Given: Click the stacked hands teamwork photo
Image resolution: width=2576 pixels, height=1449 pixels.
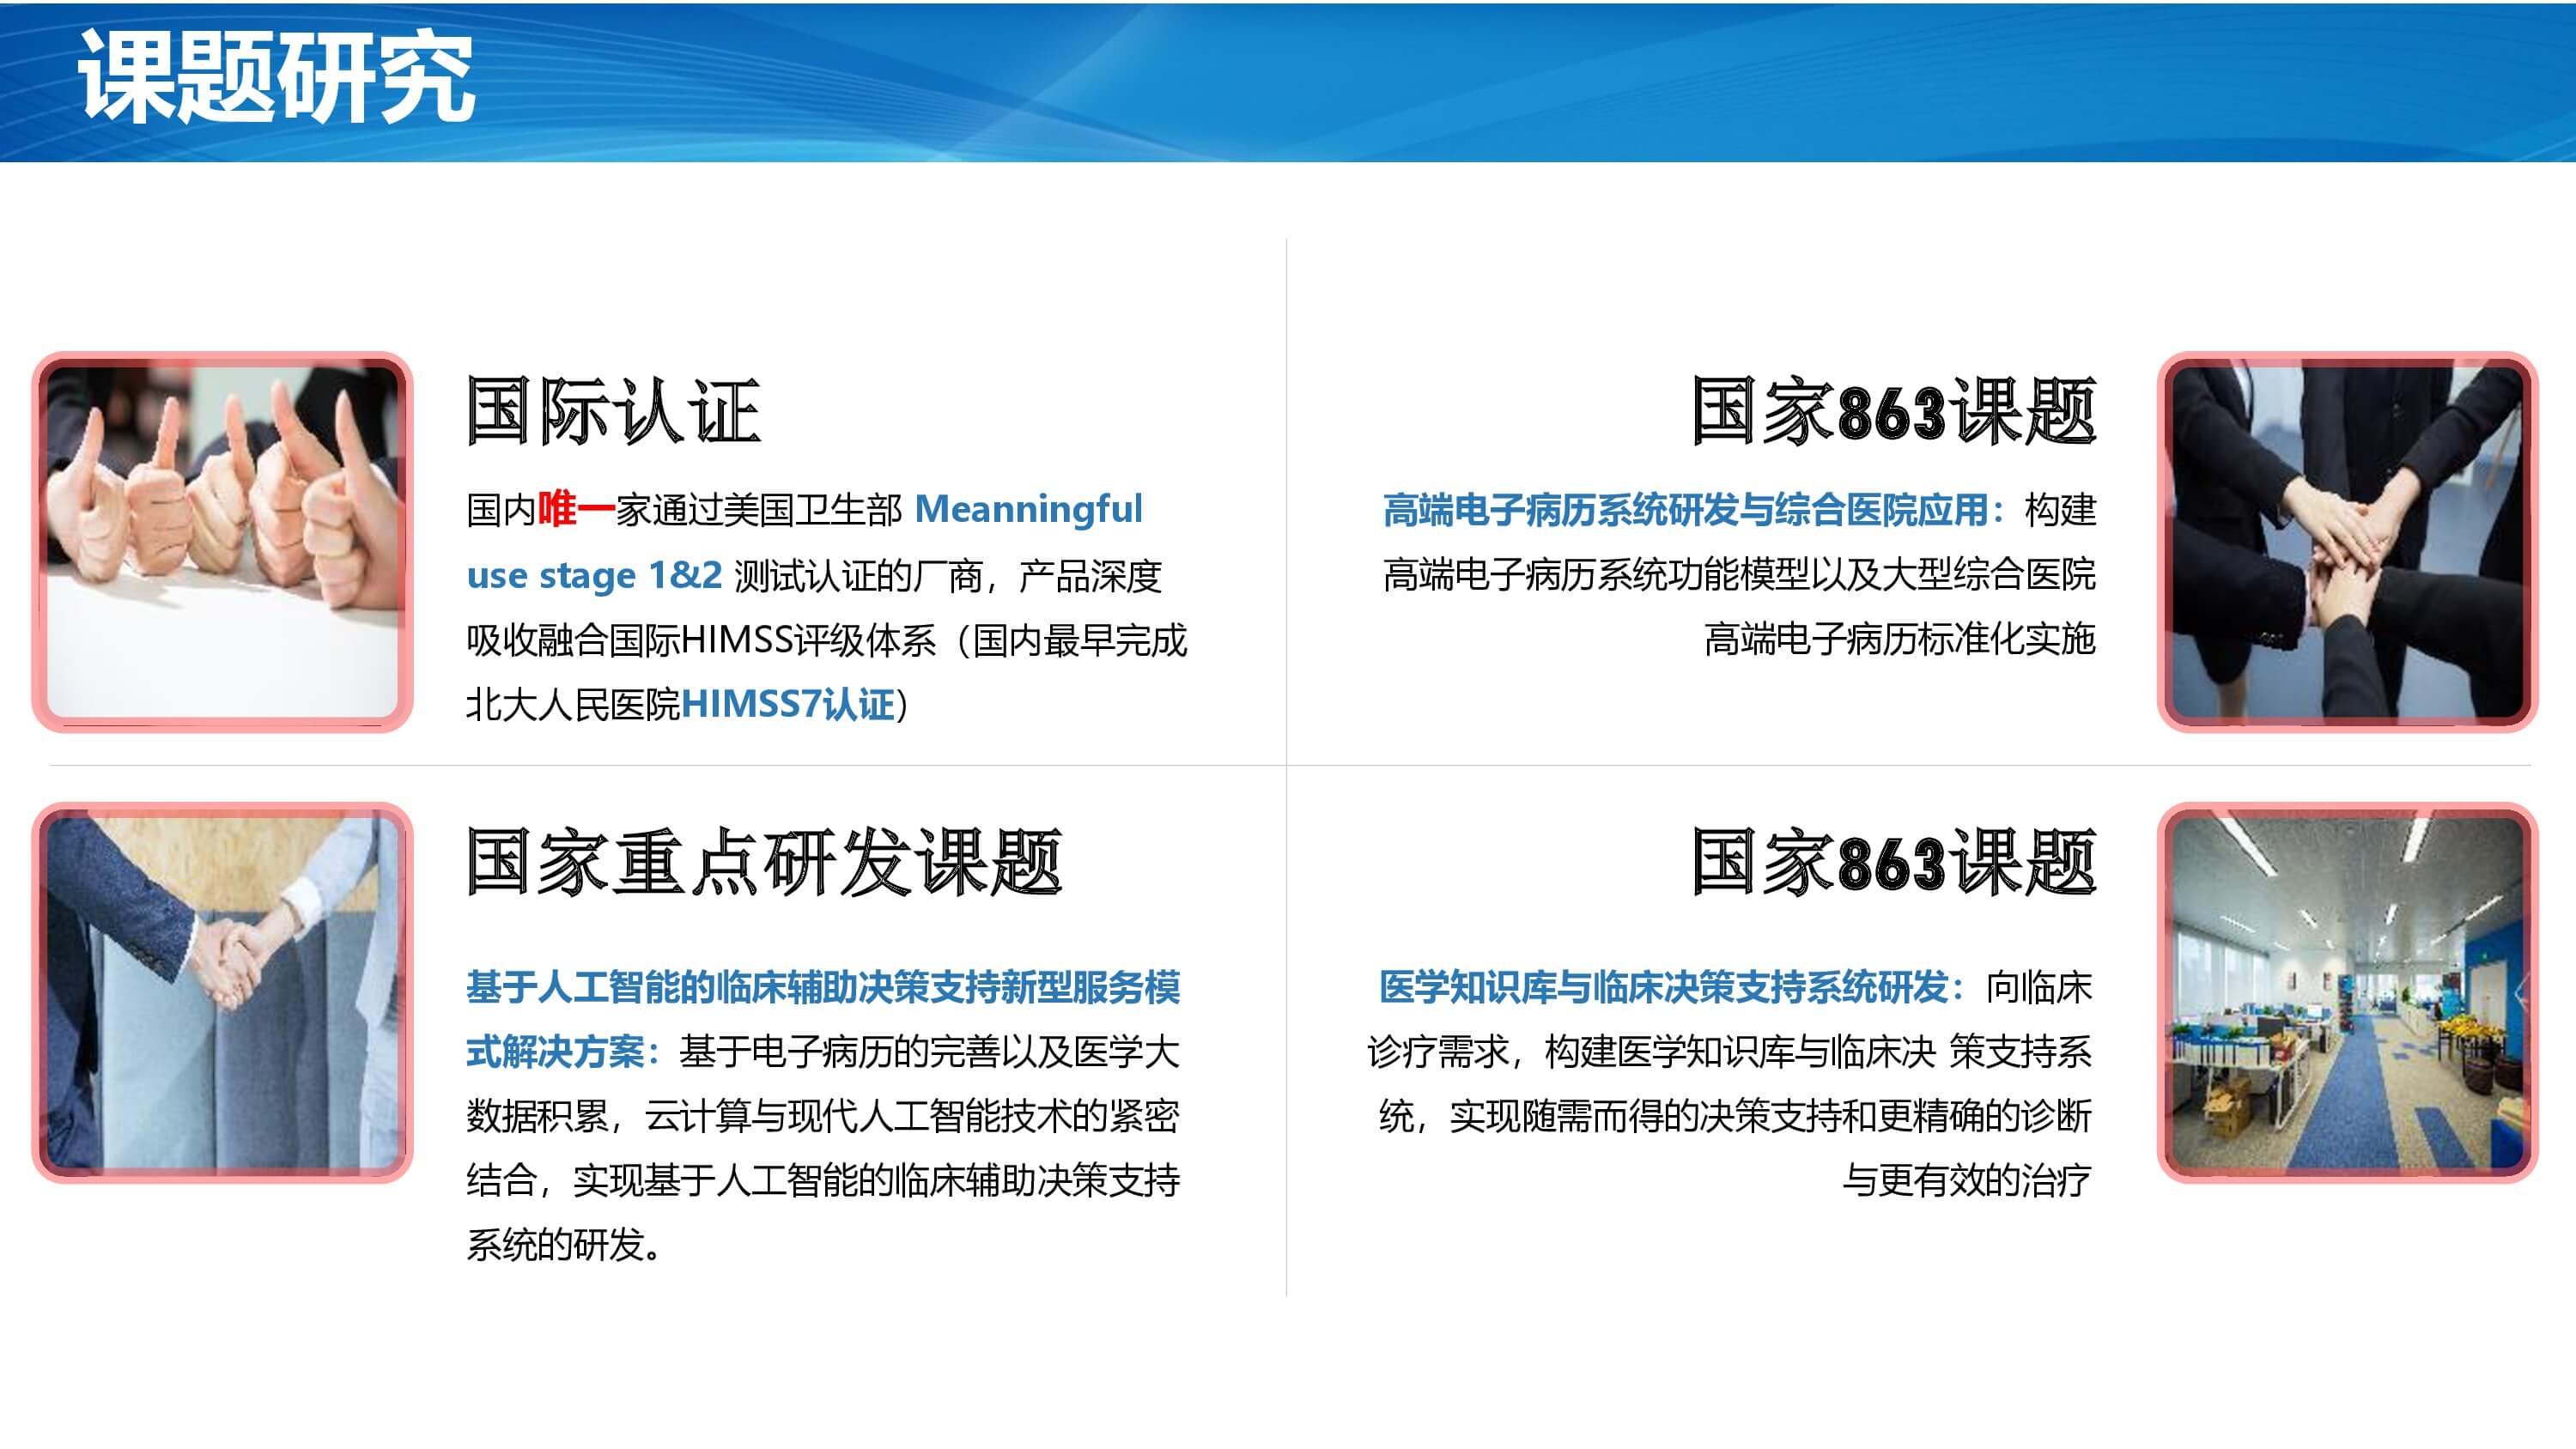Looking at the screenshot, I should (2347, 541).
